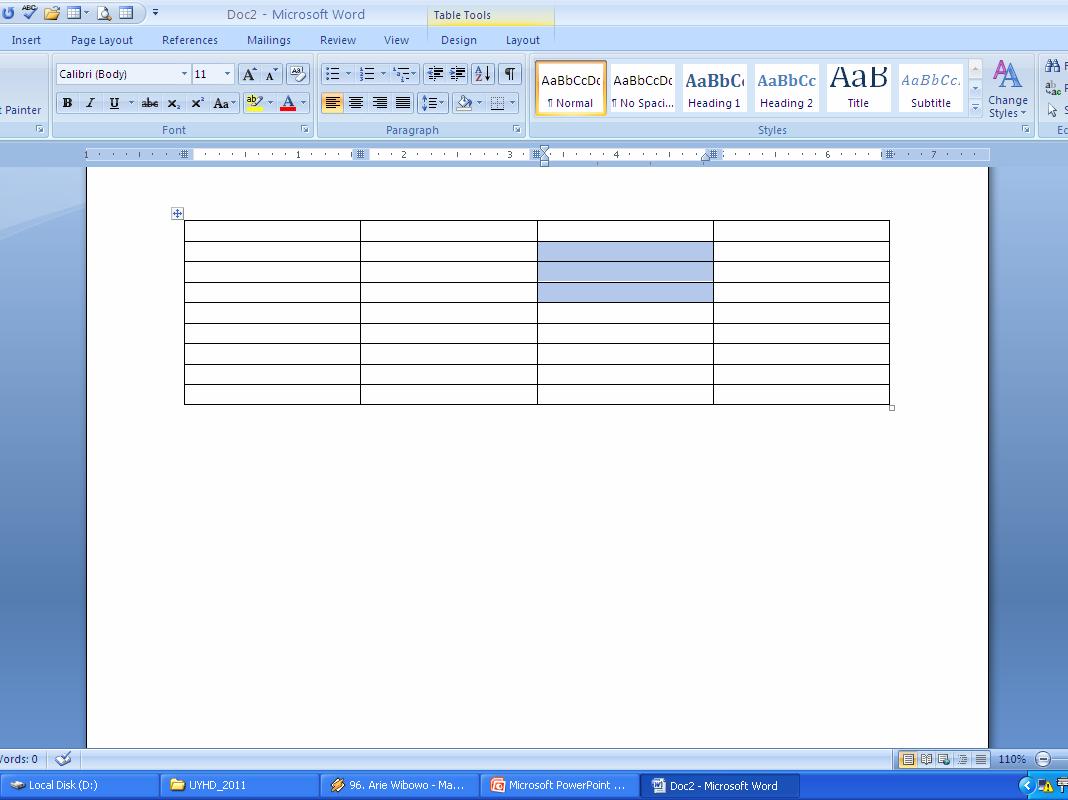Screen dimensions: 1068x800
Task: Open the Font dialog launcher
Action: click(x=304, y=129)
